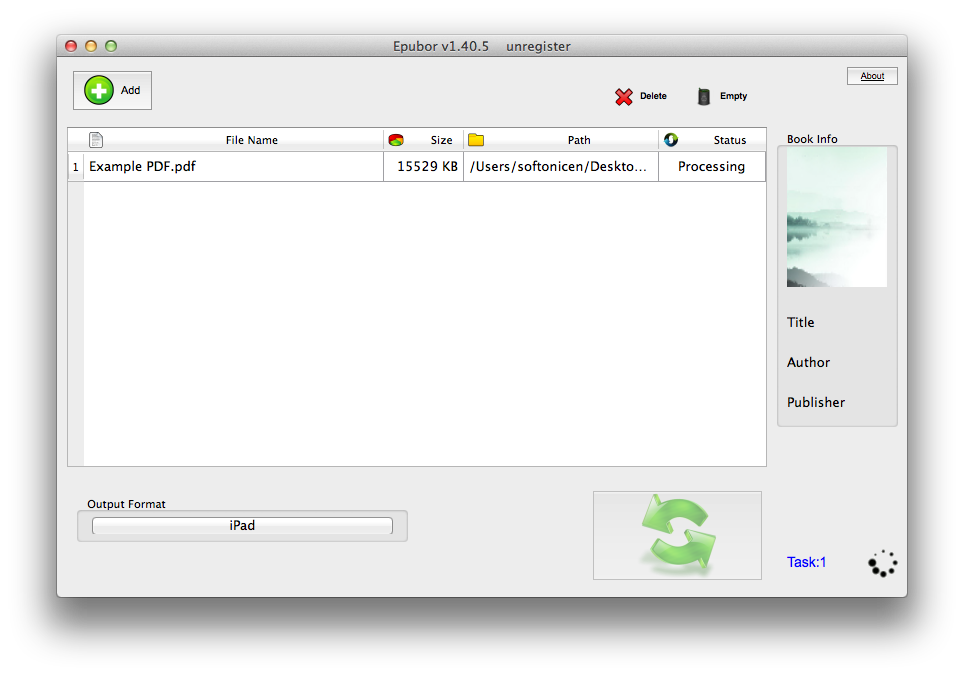
Task: Click the pie chart icon in Size header
Action: click(396, 140)
